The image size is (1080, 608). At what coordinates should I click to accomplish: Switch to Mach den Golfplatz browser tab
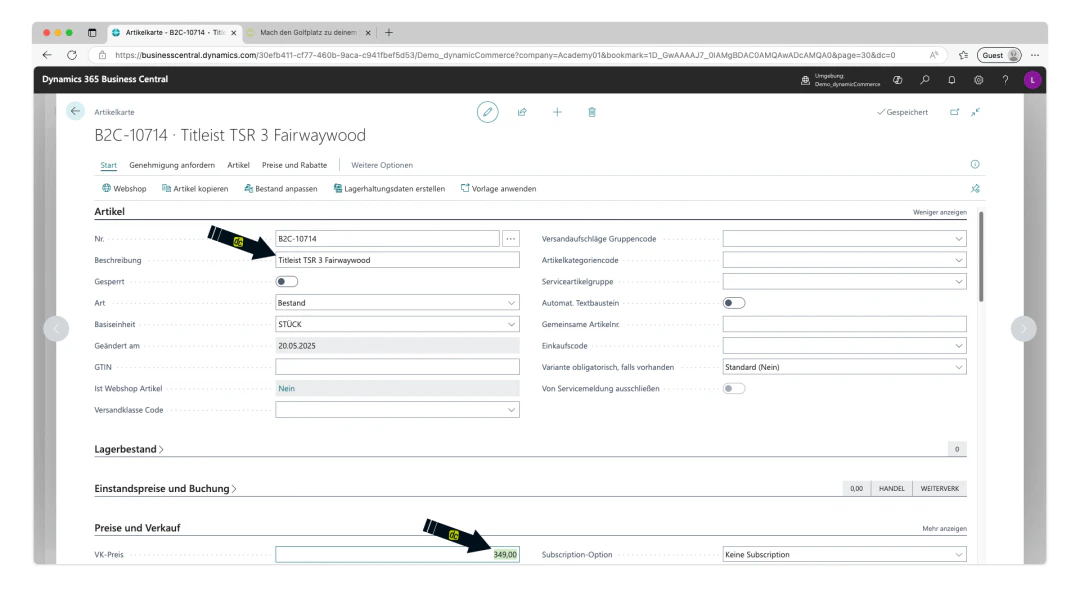tap(307, 32)
